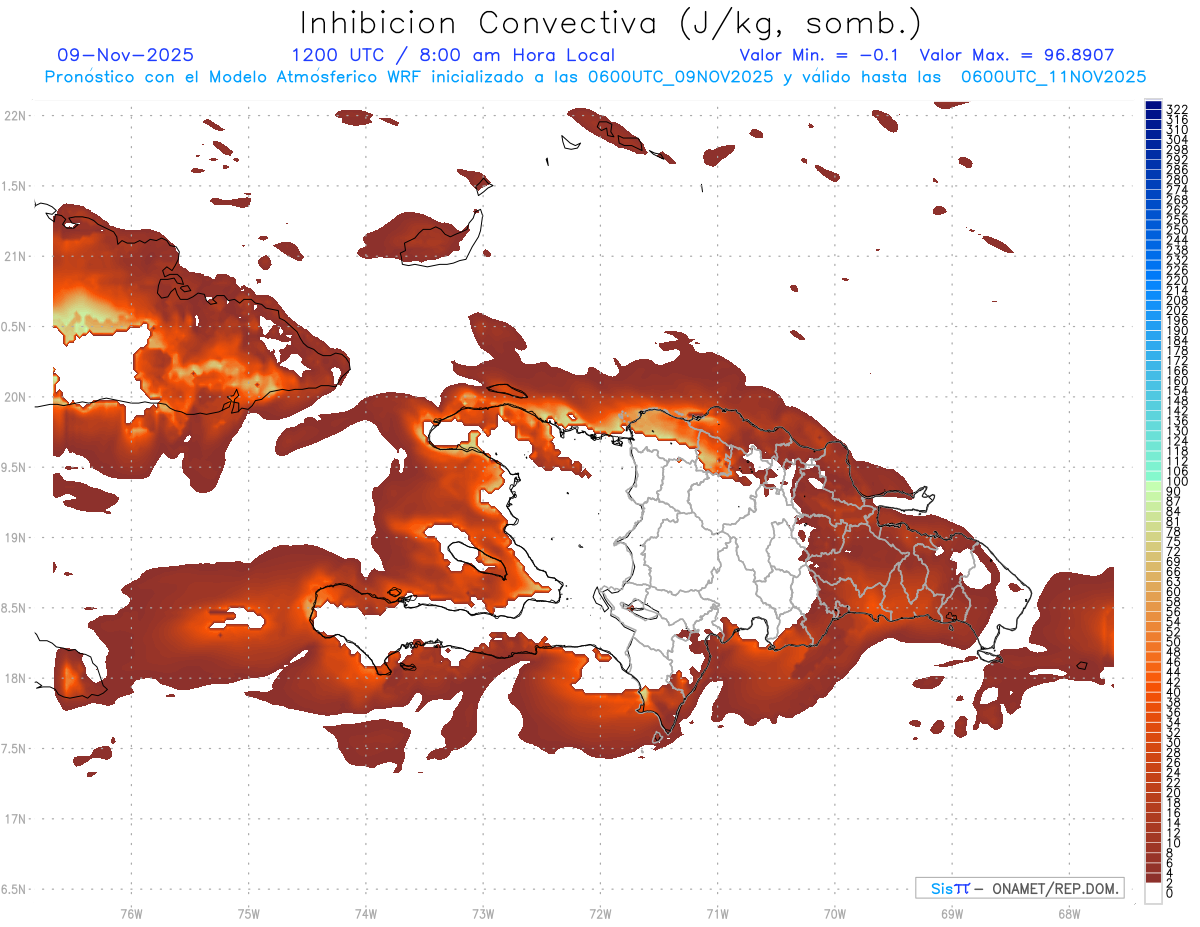This screenshot has width=1200, height=927.
Task: Click the 68W longitude label
Action: pyautogui.click(x=1069, y=913)
